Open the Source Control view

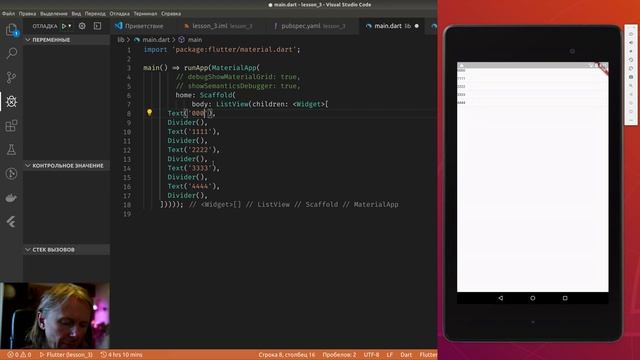tap(11, 77)
